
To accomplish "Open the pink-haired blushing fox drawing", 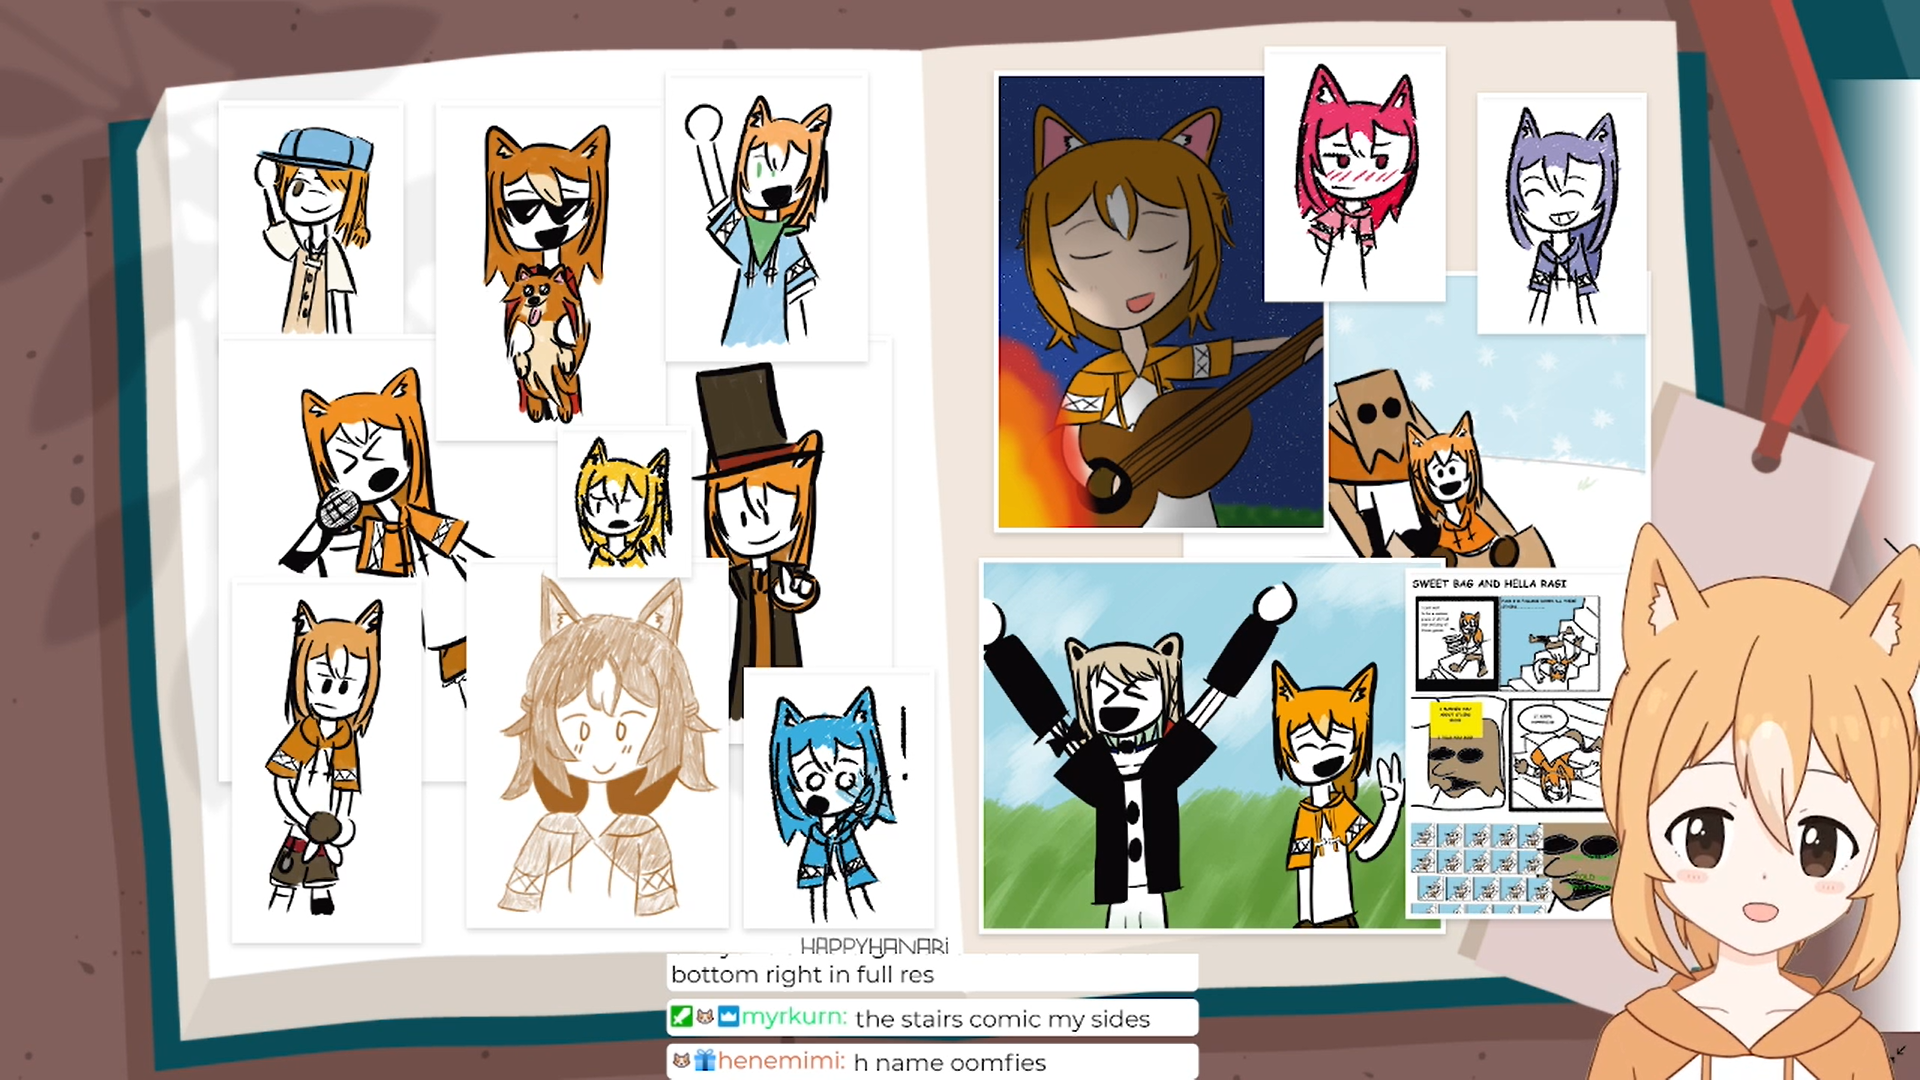I will point(1354,175).
